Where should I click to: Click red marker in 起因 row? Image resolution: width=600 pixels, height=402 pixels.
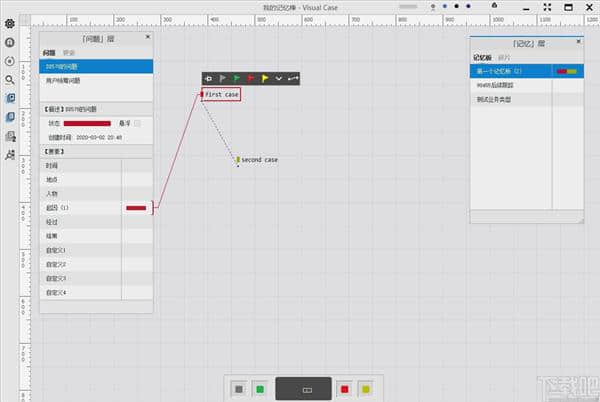click(136, 208)
